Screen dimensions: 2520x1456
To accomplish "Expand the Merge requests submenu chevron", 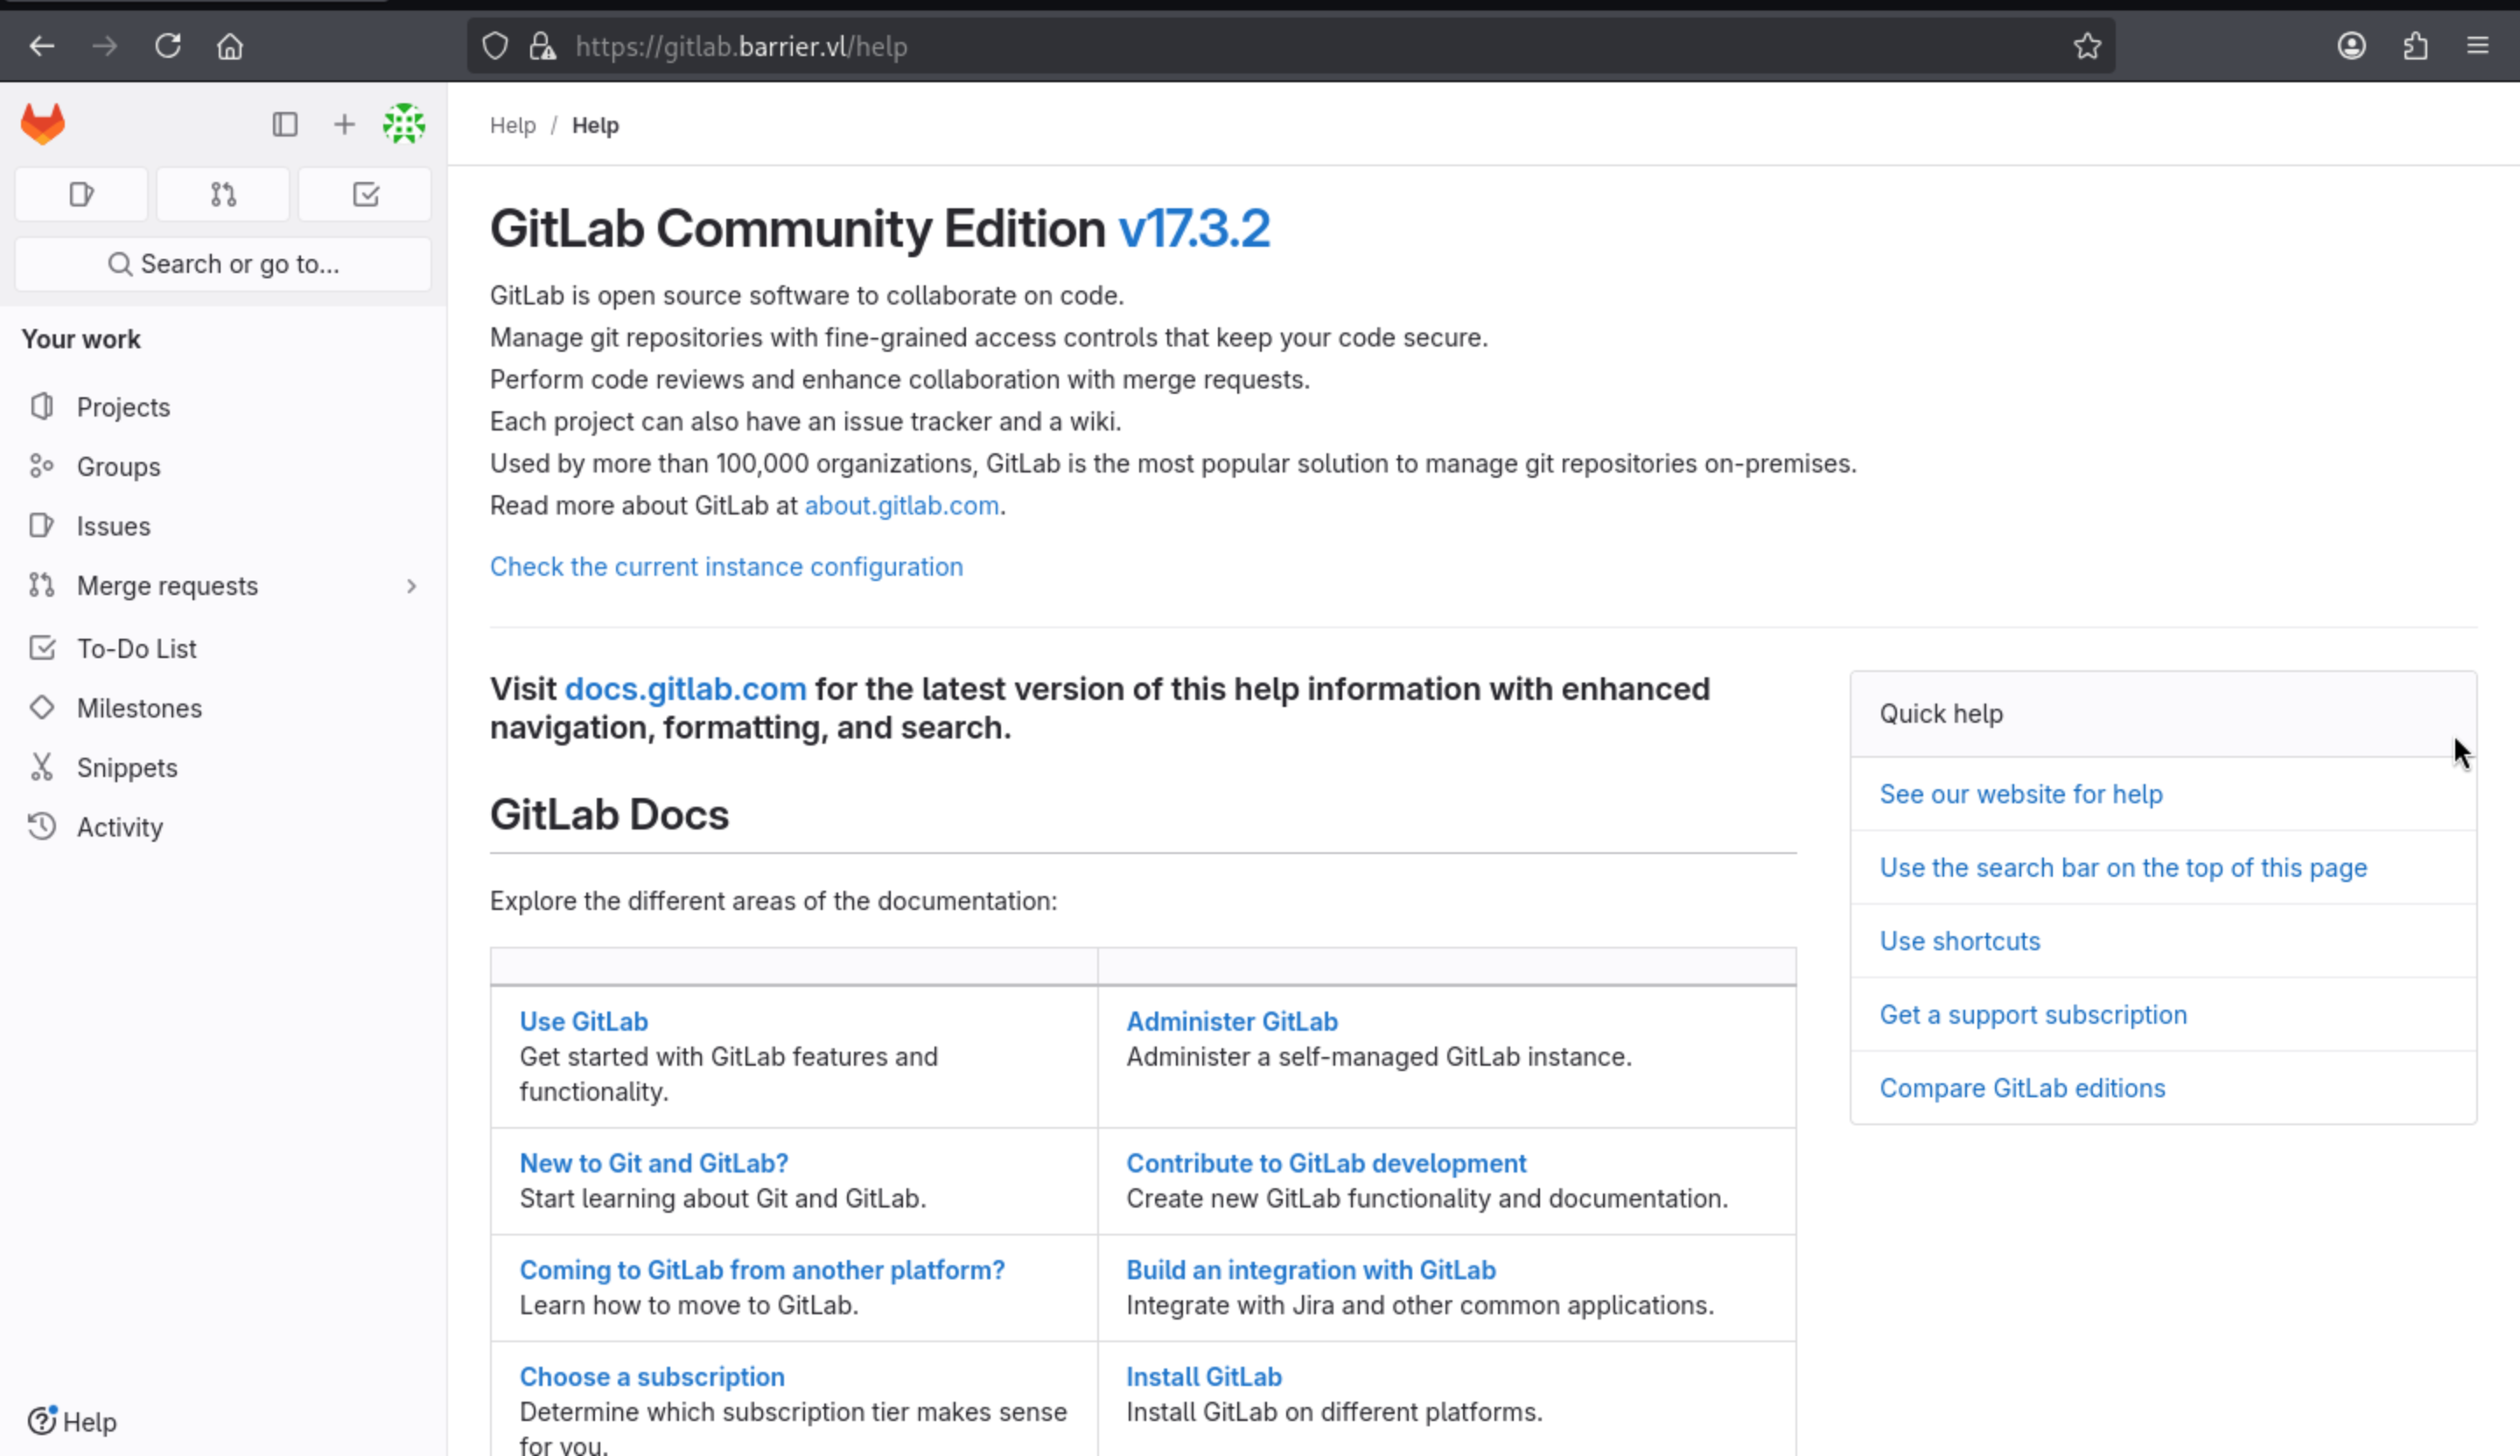I will click(x=411, y=586).
